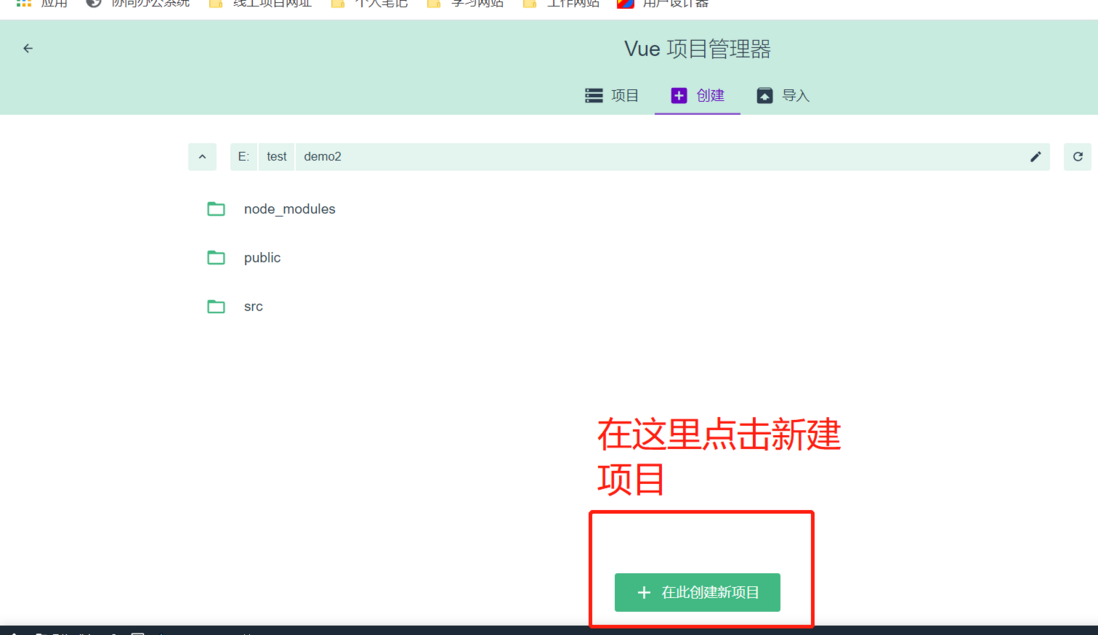The width and height of the screenshot is (1098, 635).
Task: Select the demo2 path segment
Action: [323, 157]
